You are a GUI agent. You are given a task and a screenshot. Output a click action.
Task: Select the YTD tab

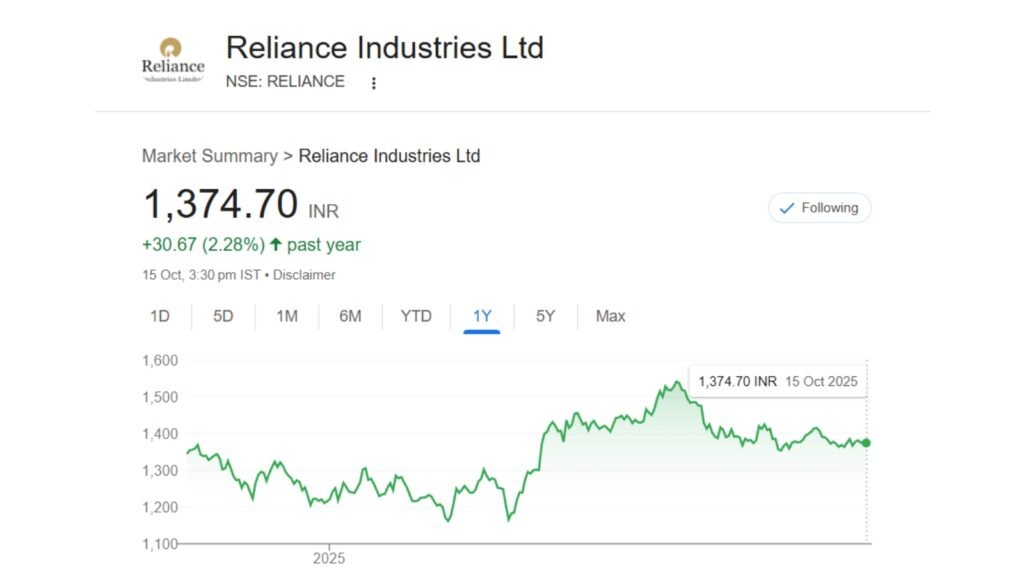[x=416, y=316]
